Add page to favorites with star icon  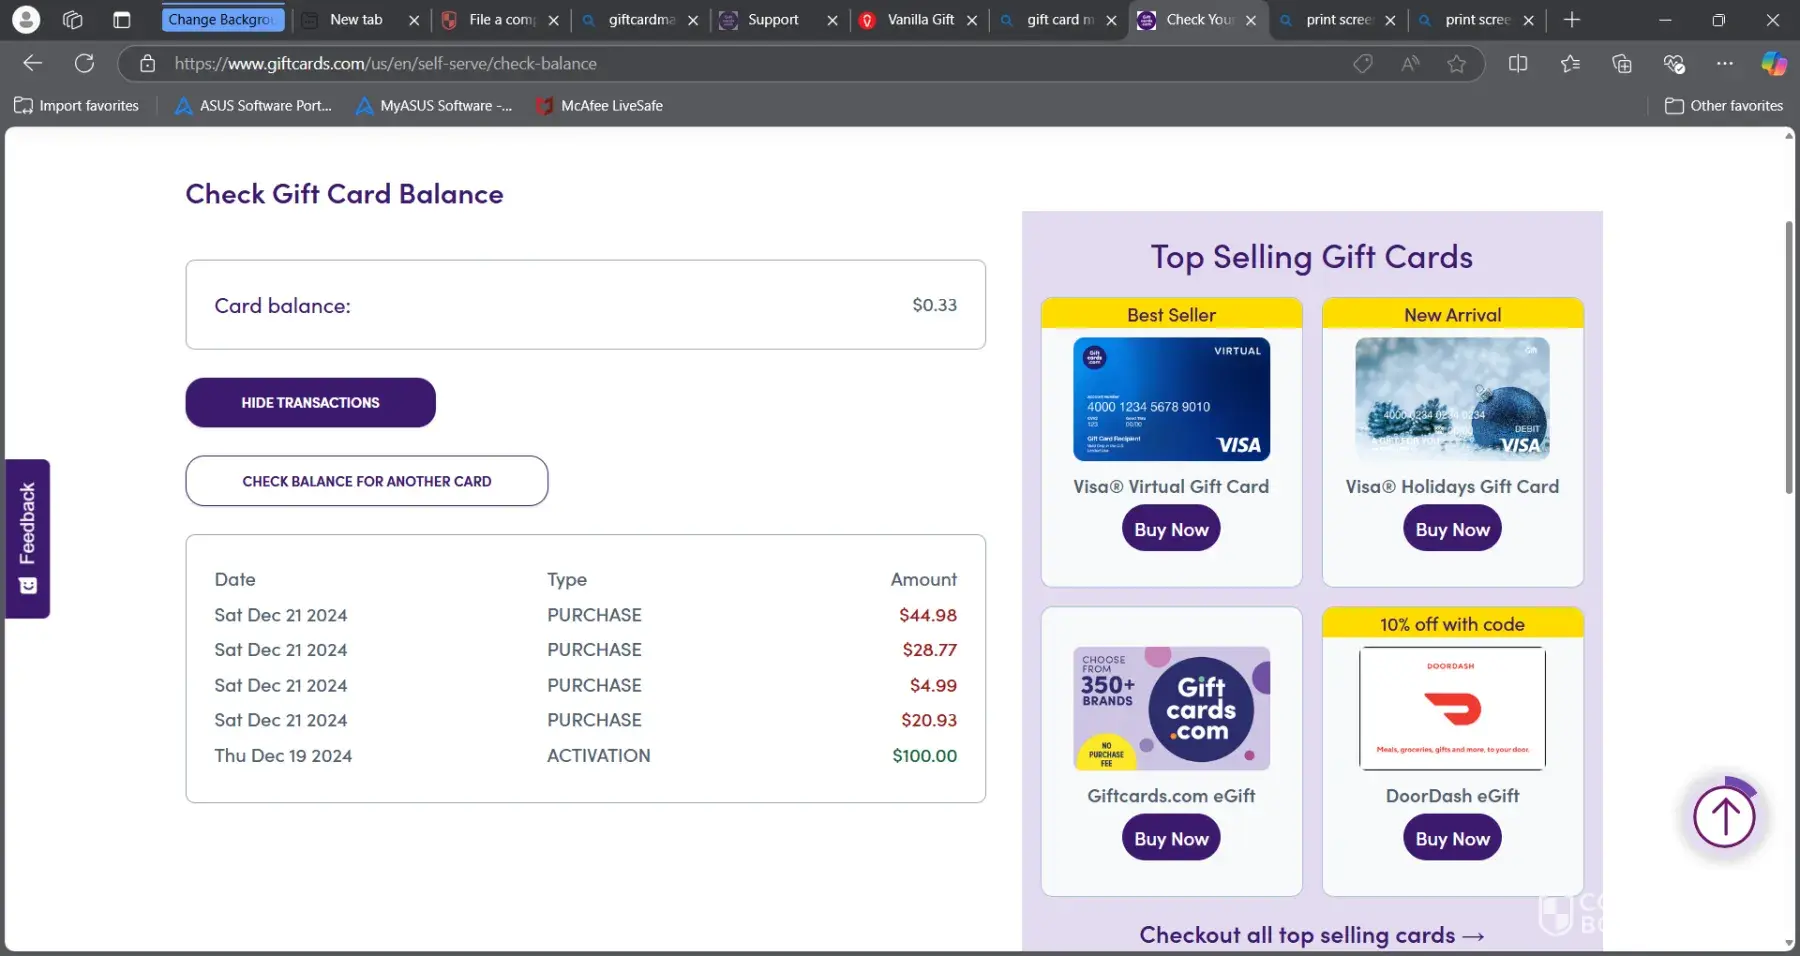click(x=1456, y=64)
